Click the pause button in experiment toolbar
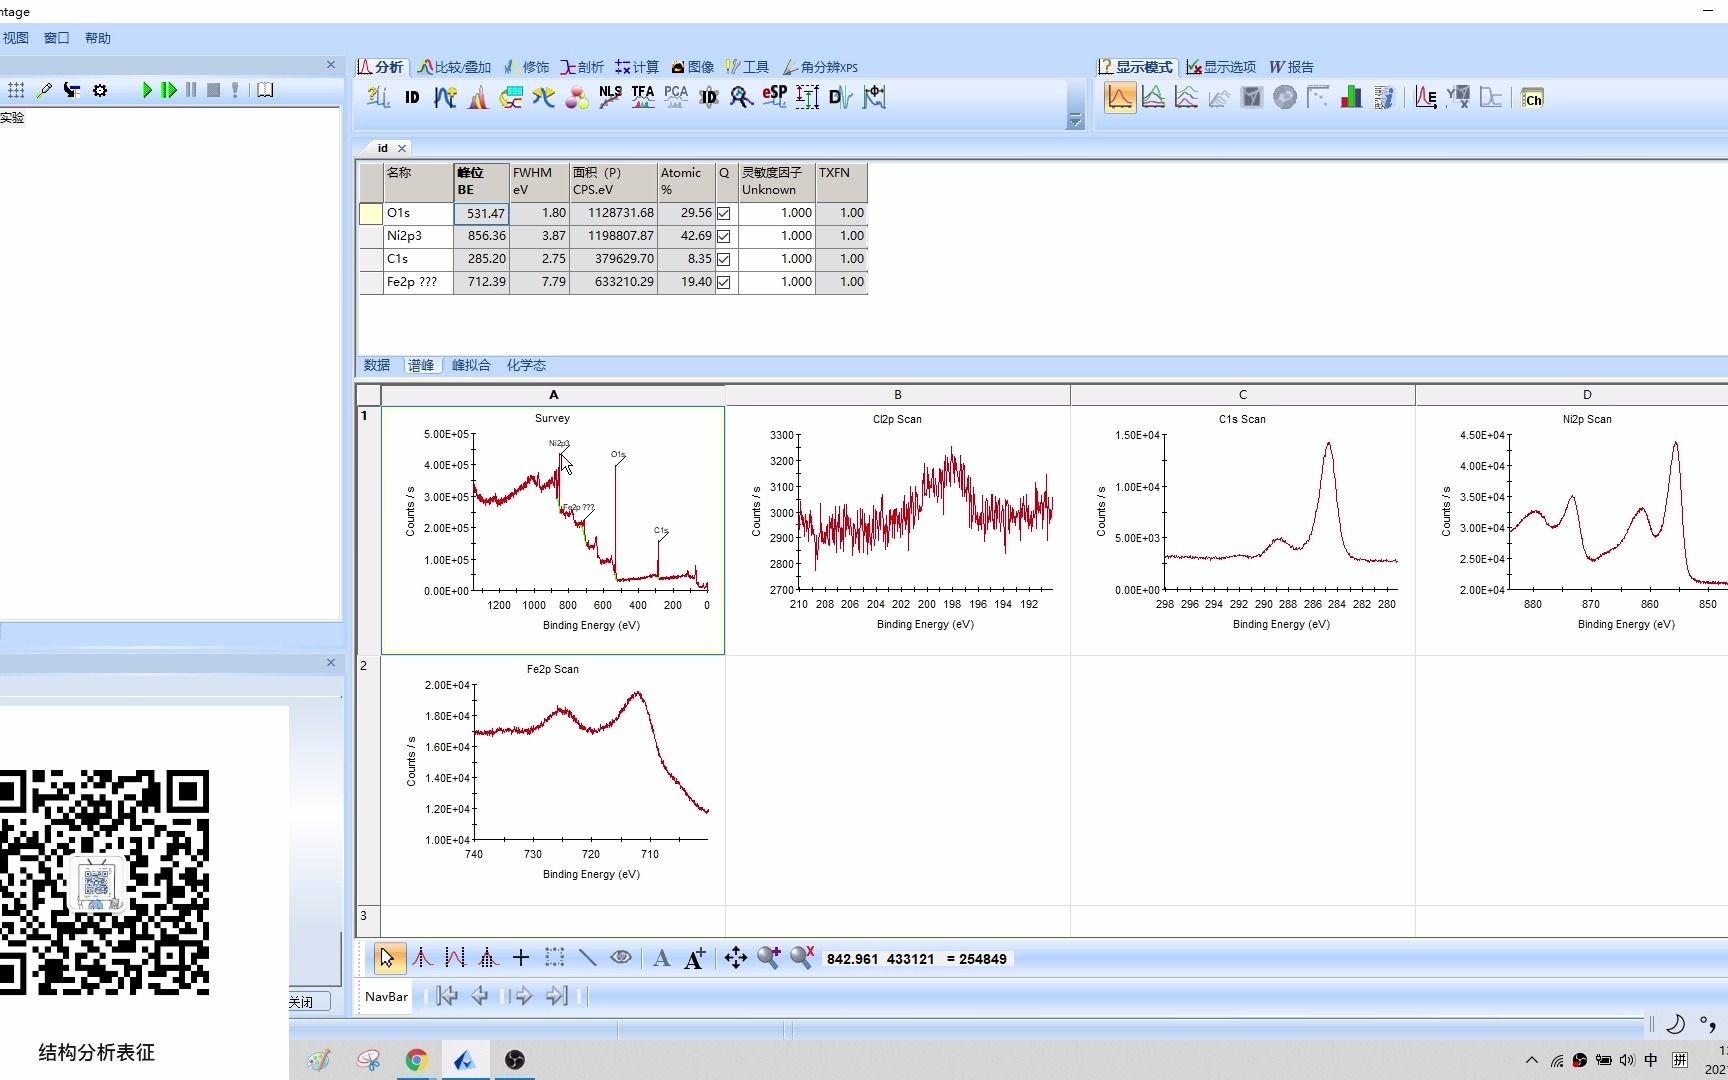Viewport: 1728px width, 1080px height. point(191,90)
